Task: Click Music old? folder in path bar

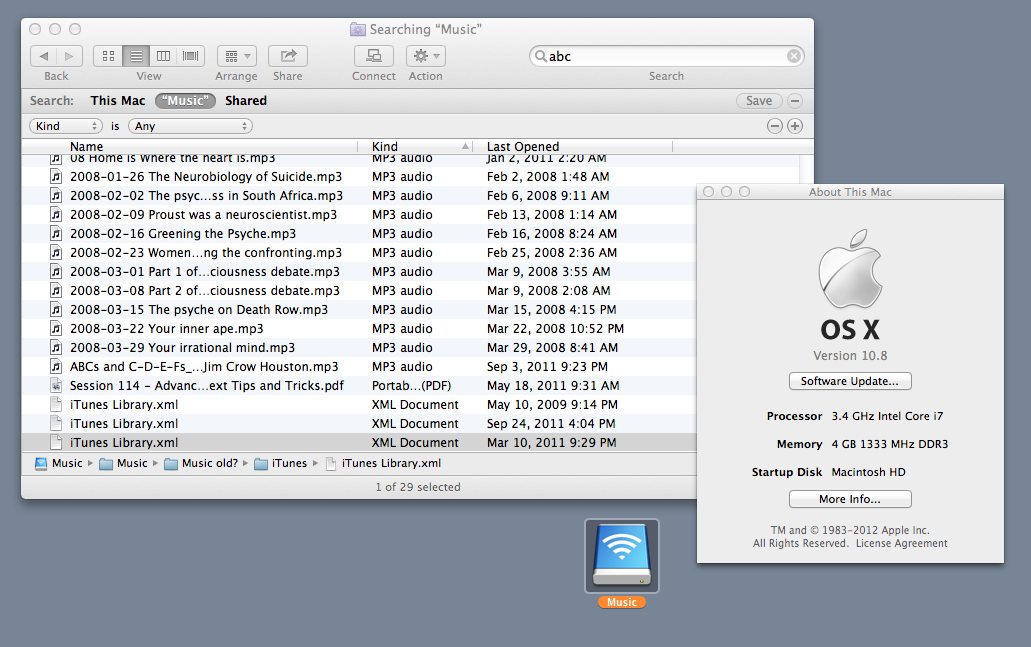Action: (201, 464)
